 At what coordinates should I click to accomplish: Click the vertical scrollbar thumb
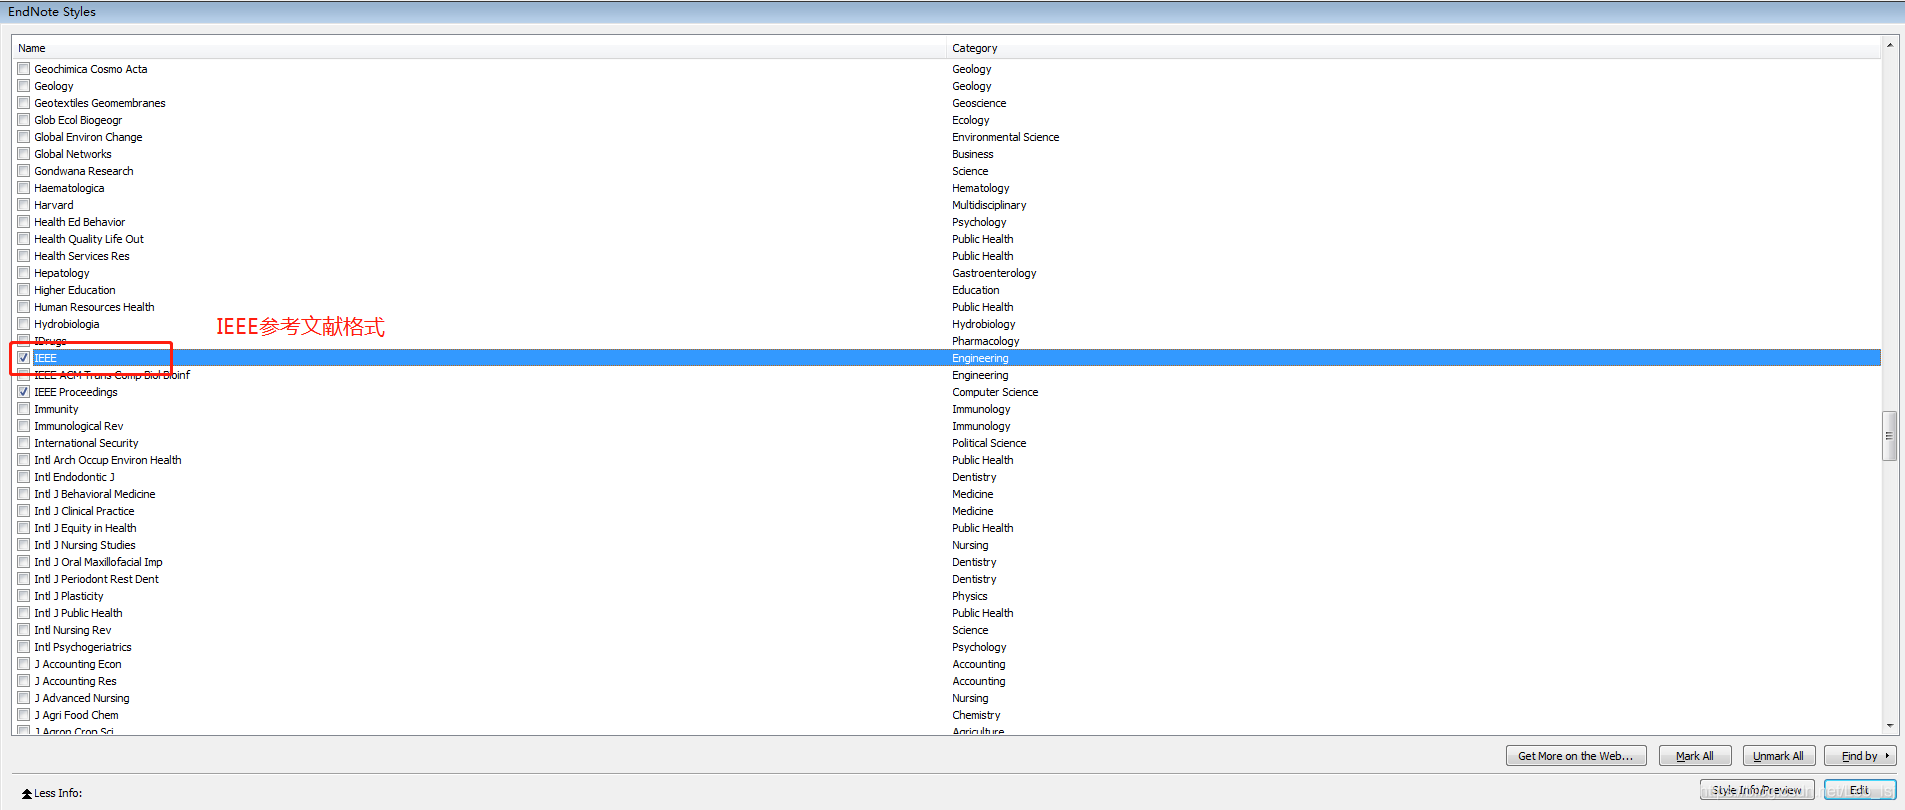coord(1889,436)
